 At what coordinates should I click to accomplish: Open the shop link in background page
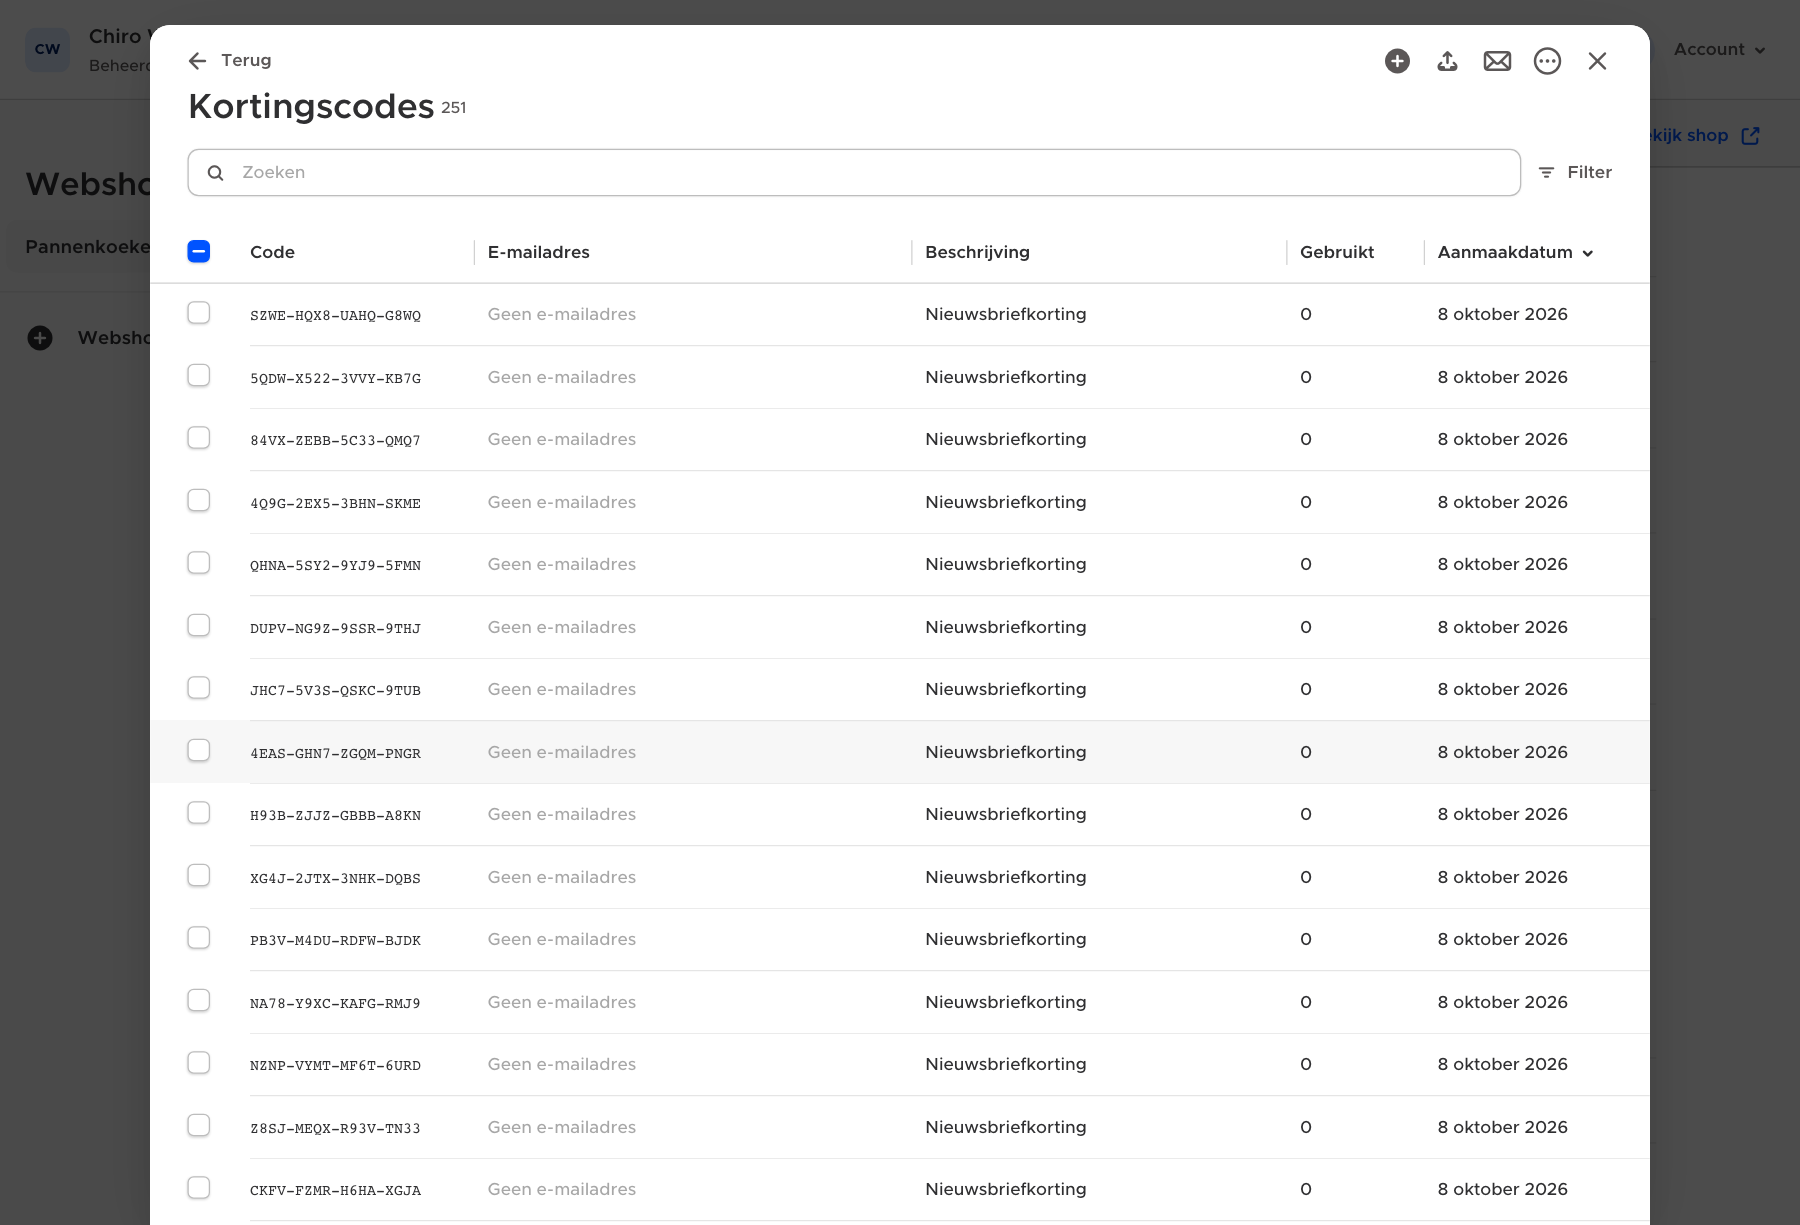pos(1705,135)
